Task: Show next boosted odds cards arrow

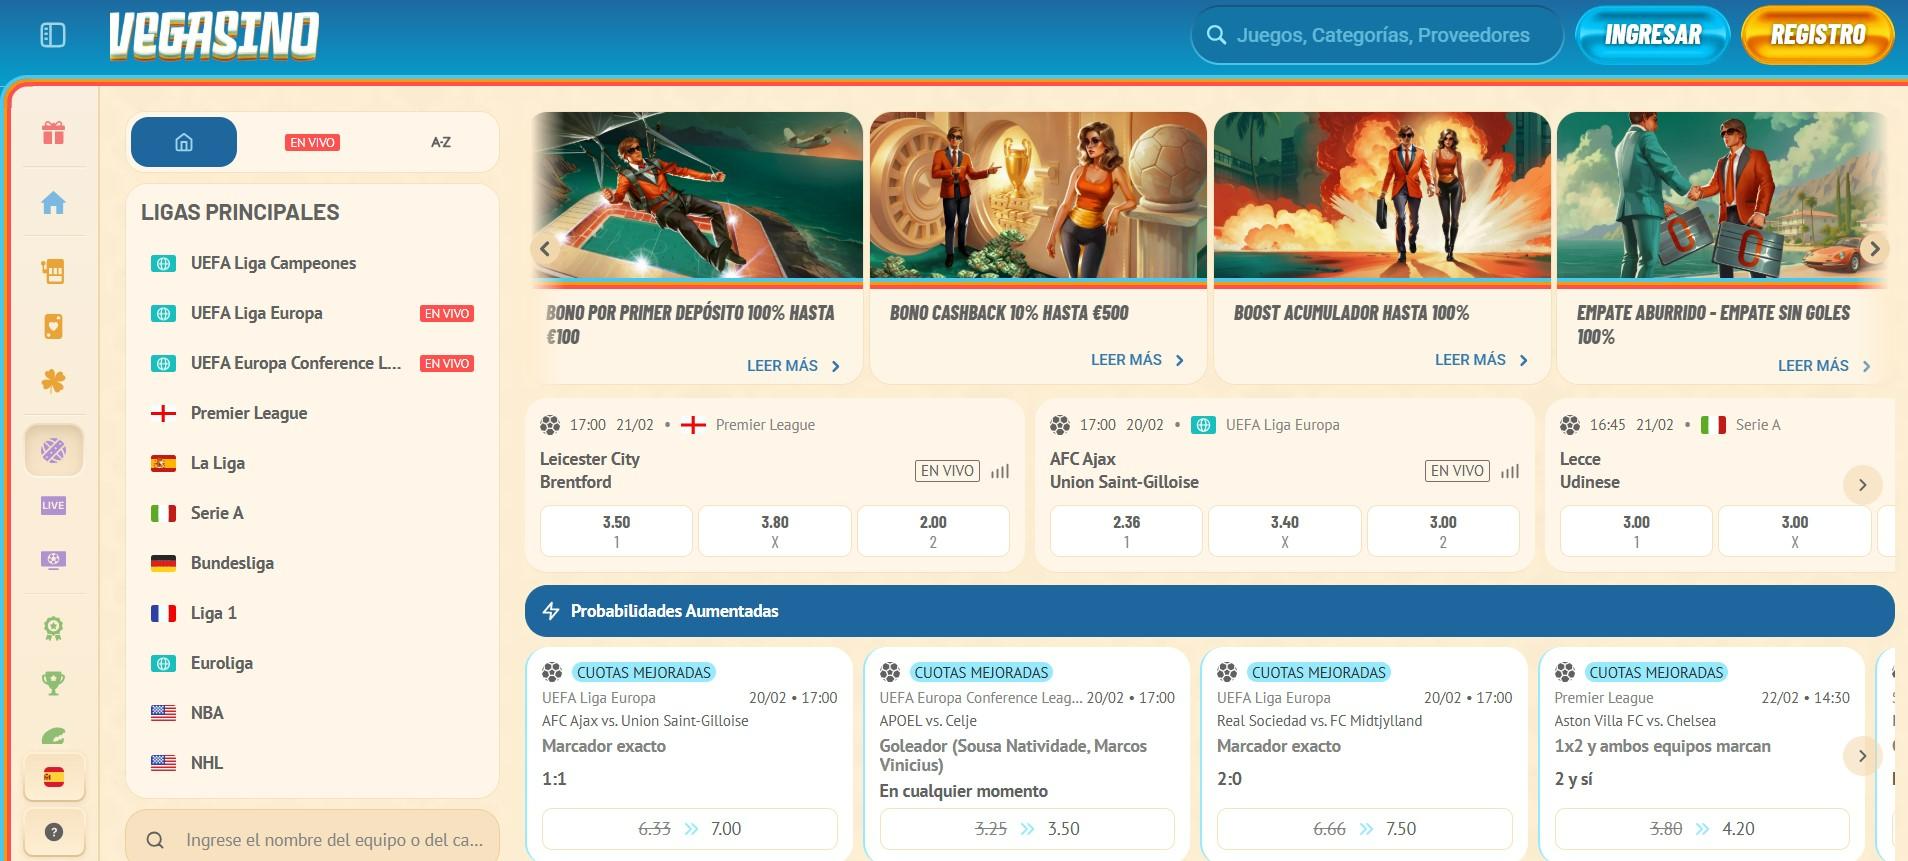Action: pyautogui.click(x=1862, y=756)
